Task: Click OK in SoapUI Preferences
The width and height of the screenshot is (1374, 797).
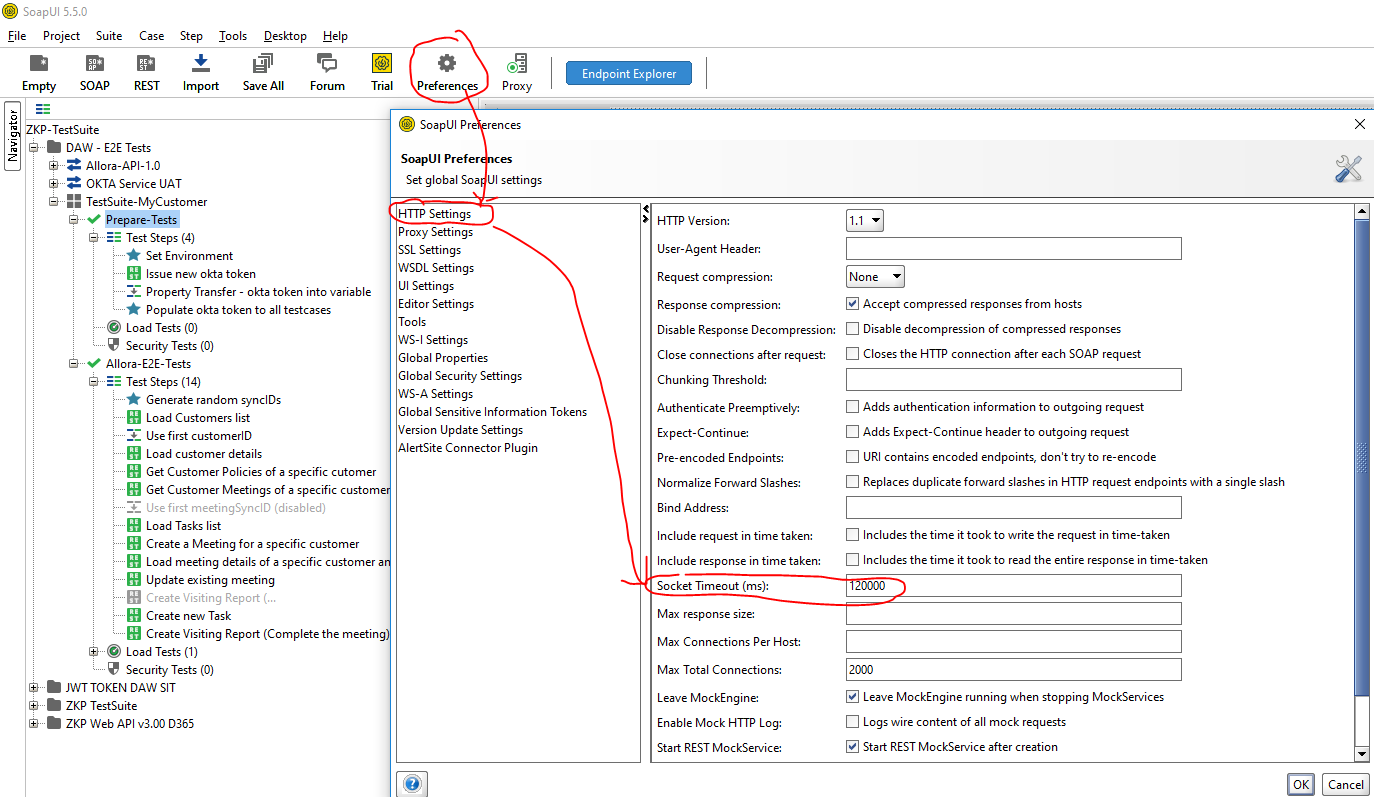Action: (1301, 784)
